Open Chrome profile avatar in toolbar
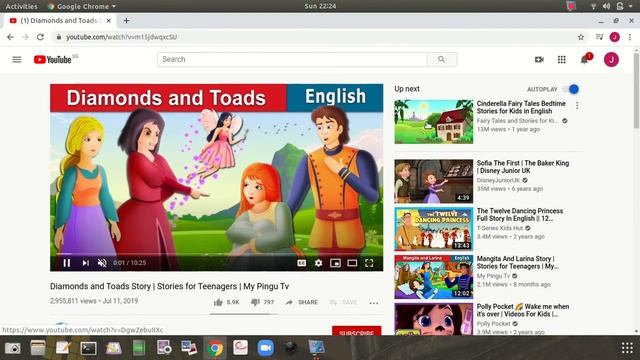 coord(615,37)
